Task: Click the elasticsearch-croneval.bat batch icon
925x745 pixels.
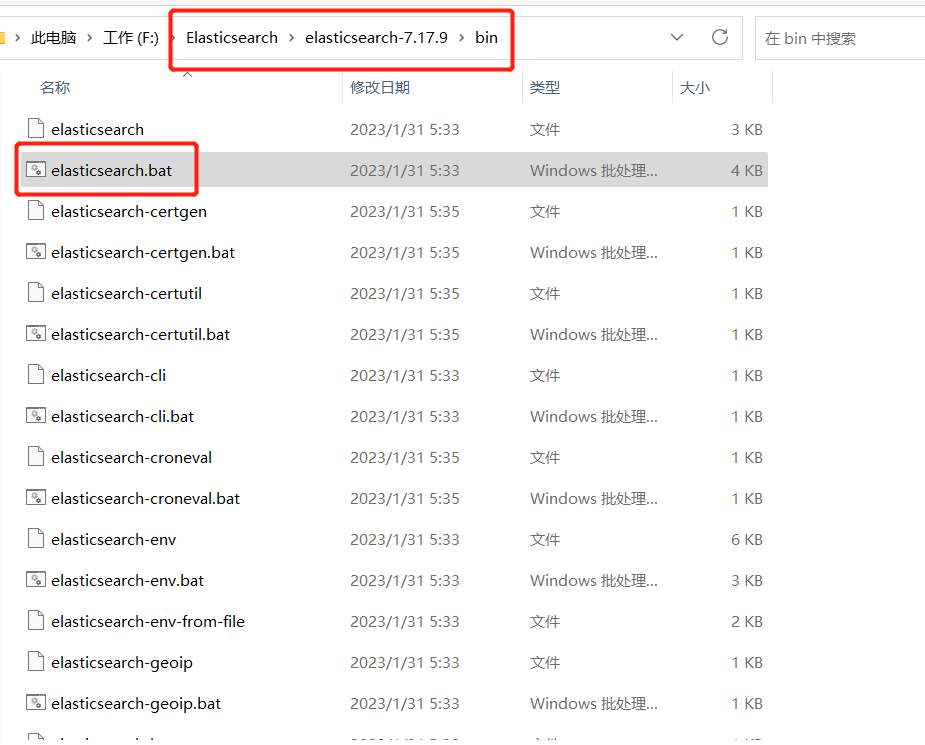Action: 36,498
